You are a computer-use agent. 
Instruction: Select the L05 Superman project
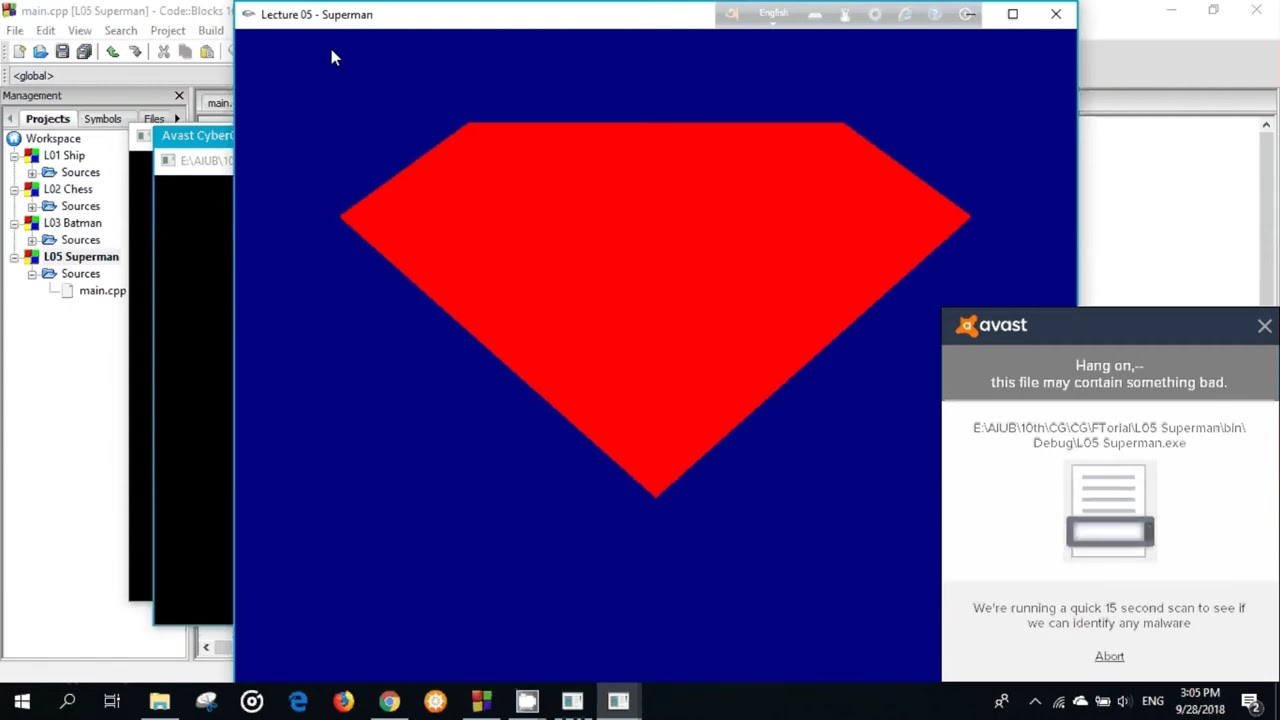(x=81, y=258)
